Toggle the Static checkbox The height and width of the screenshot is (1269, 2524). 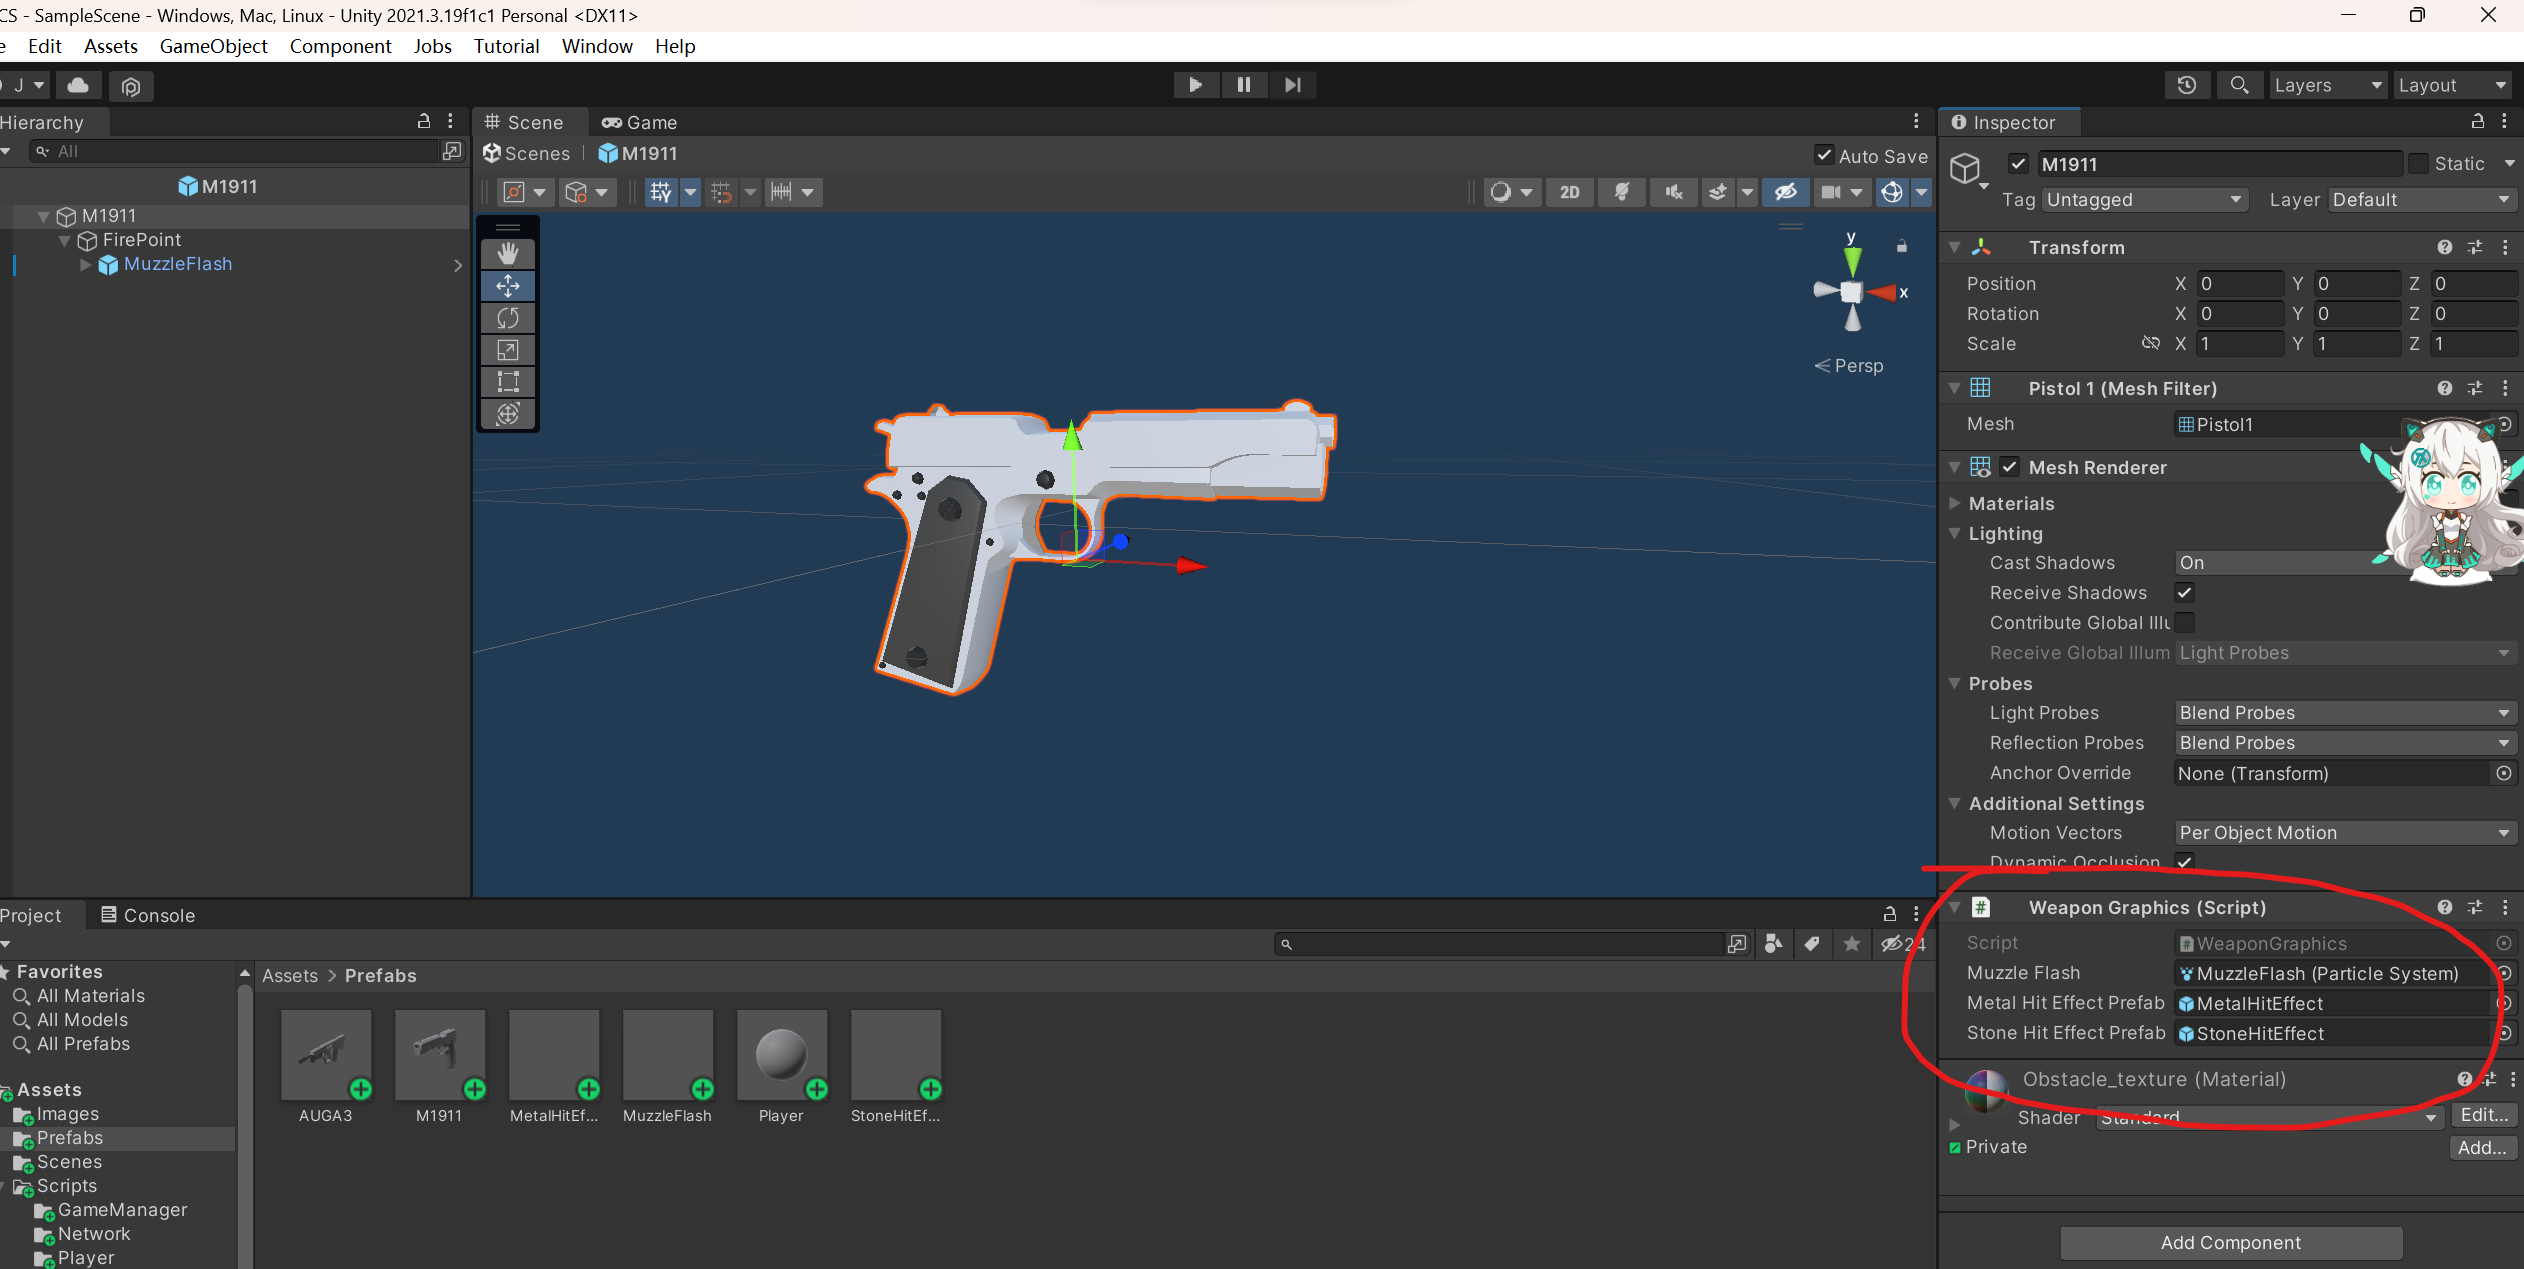[x=2418, y=164]
